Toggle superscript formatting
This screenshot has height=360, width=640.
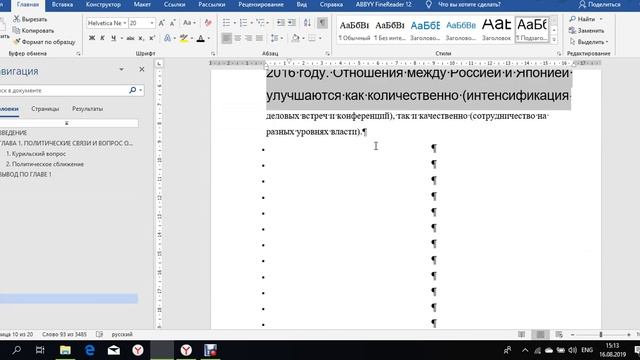(x=152, y=38)
